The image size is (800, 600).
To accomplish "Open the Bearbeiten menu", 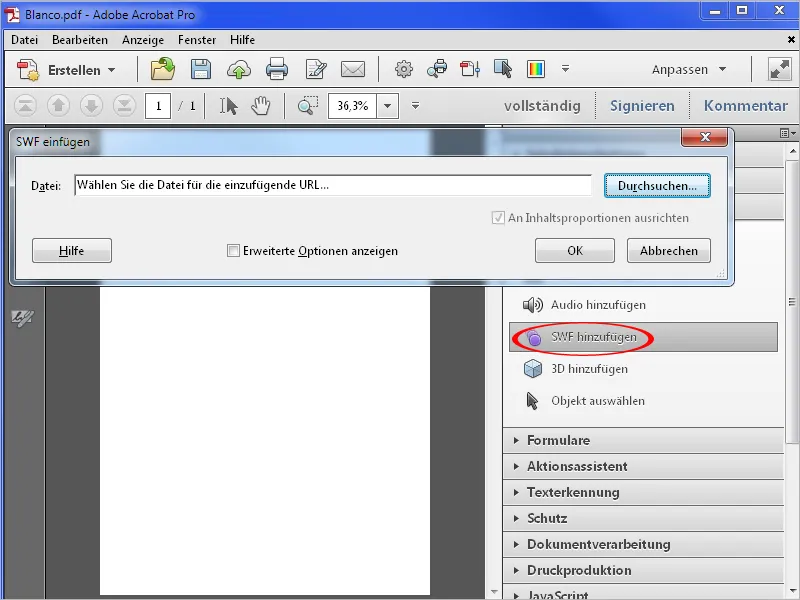I will [80, 40].
